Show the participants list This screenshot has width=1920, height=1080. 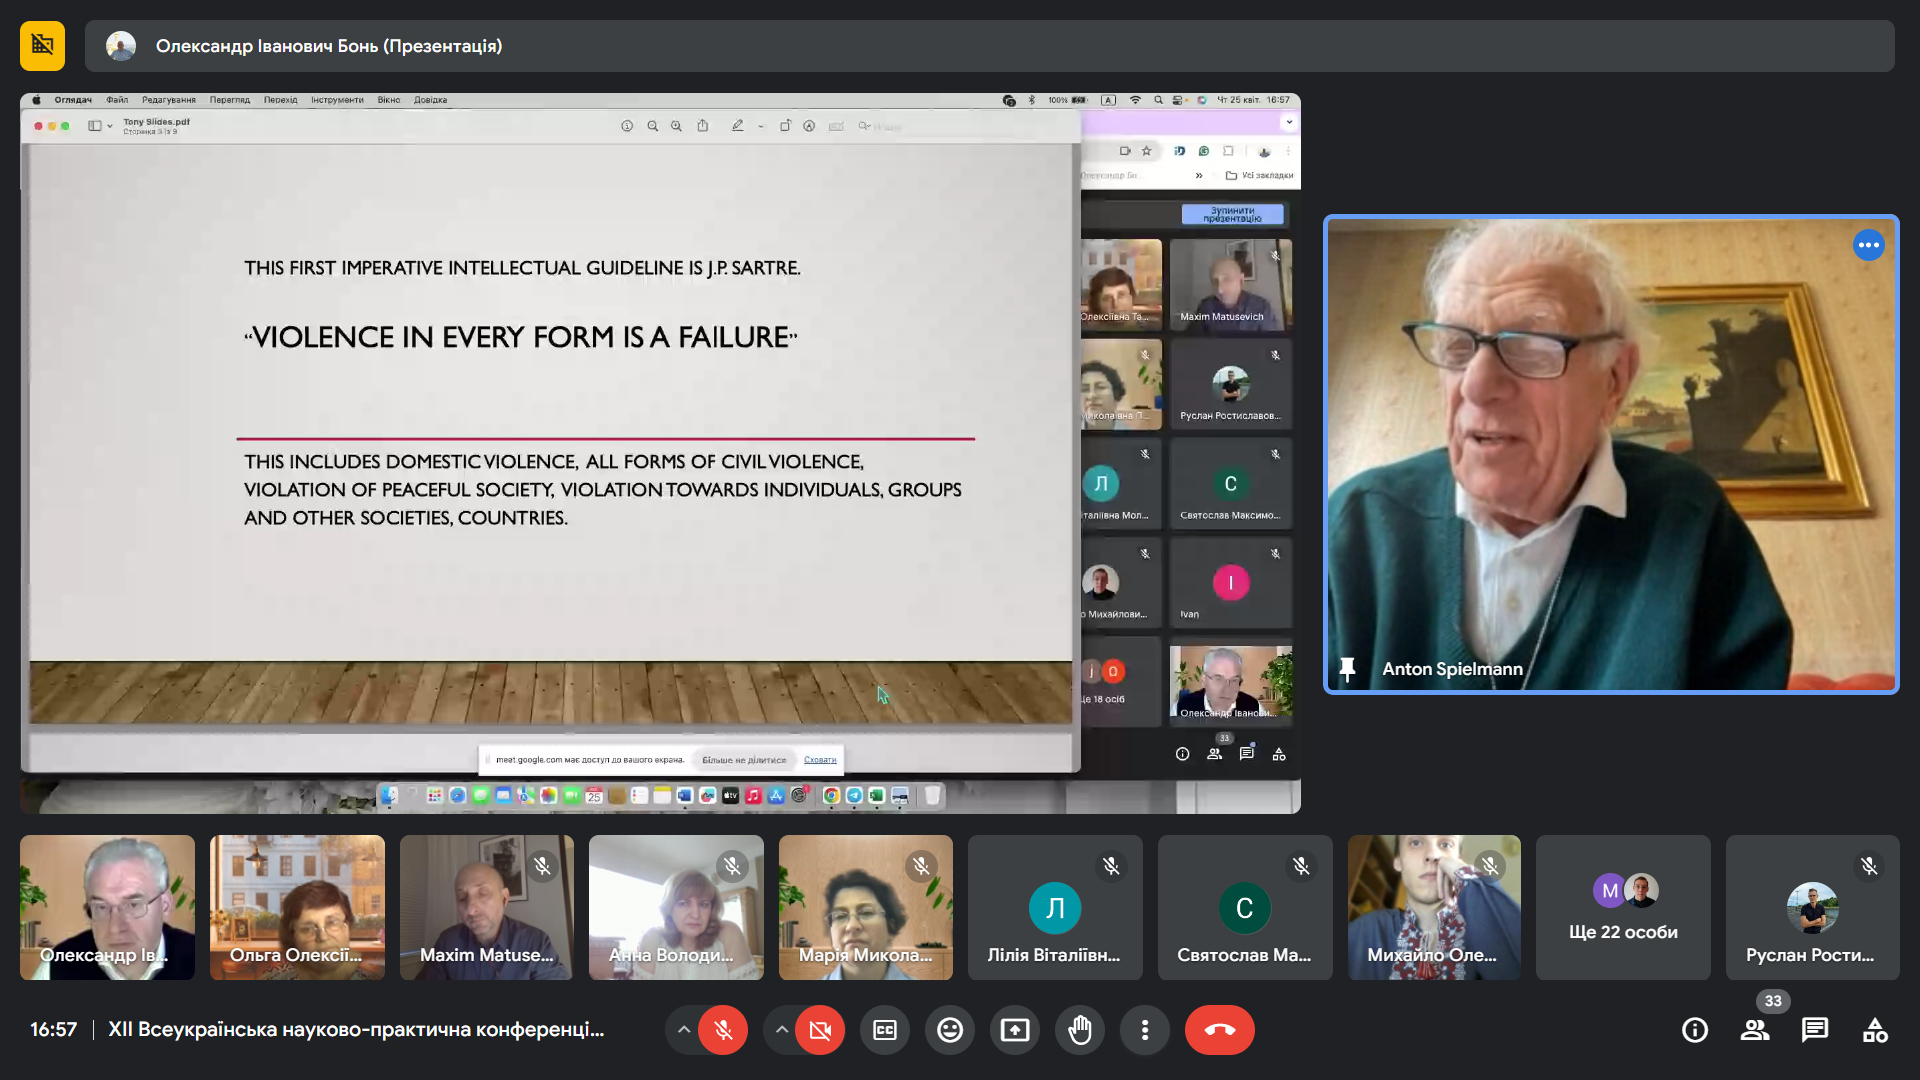tap(1755, 1030)
